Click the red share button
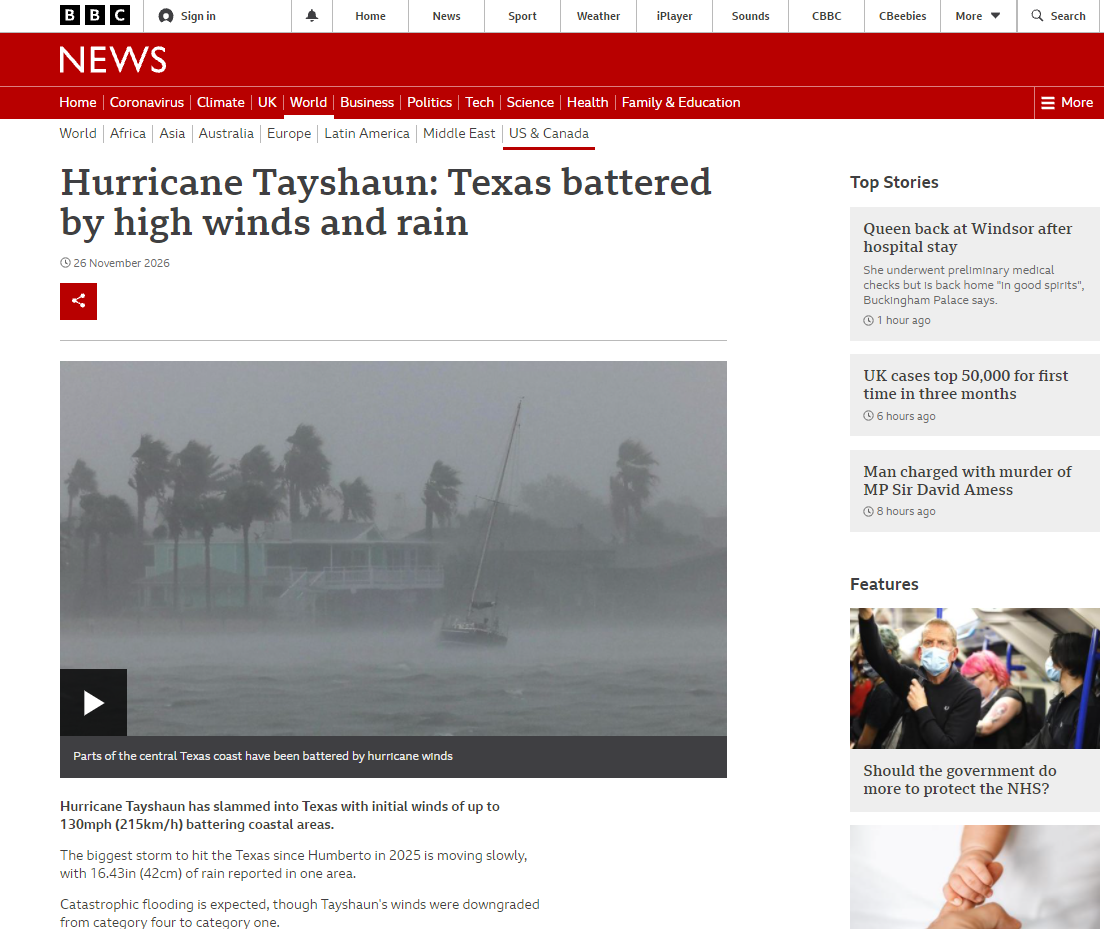1104x929 pixels. tap(78, 301)
